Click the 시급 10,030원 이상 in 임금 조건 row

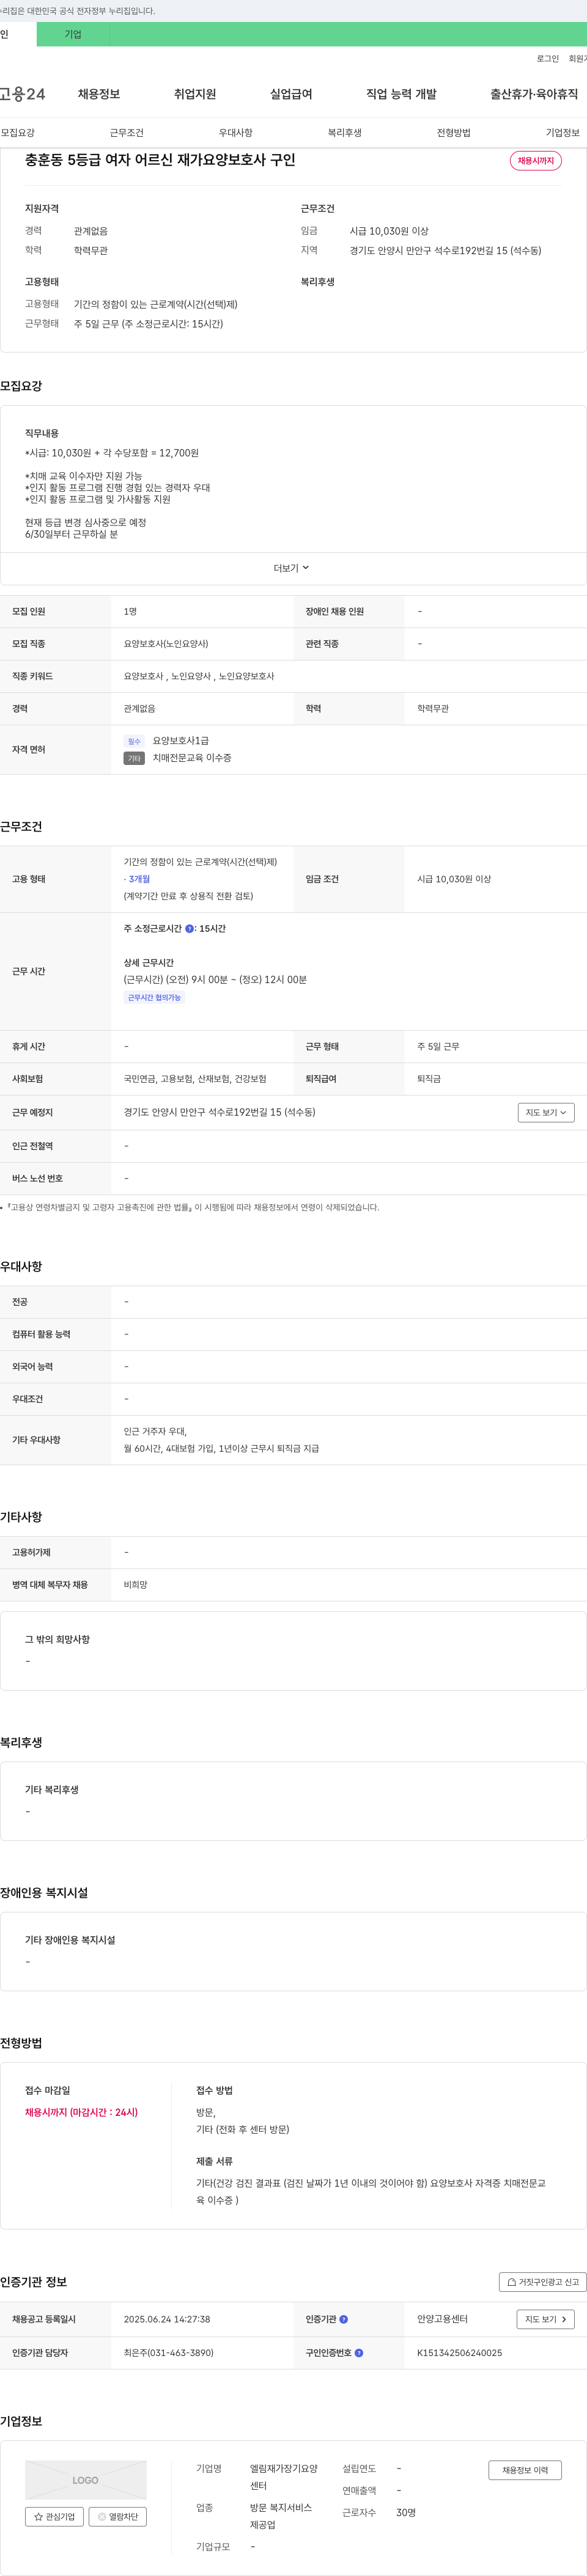pyautogui.click(x=454, y=879)
